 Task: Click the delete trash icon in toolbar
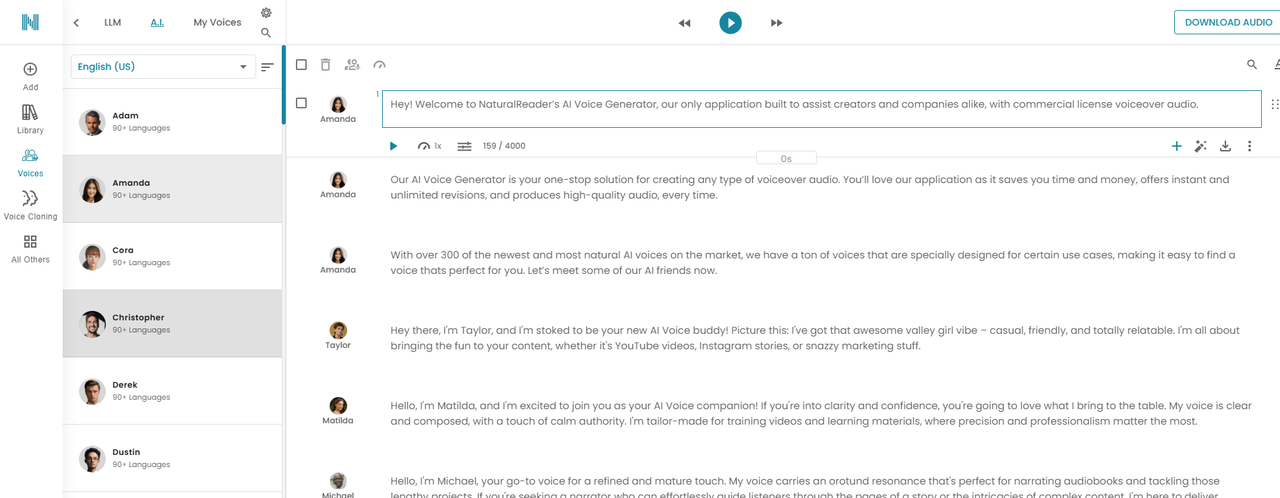[x=325, y=65]
